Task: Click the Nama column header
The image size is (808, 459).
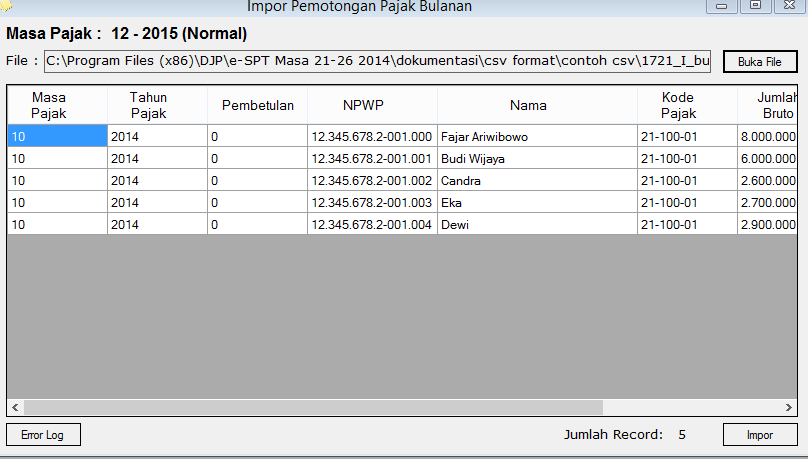Action: 537,105
